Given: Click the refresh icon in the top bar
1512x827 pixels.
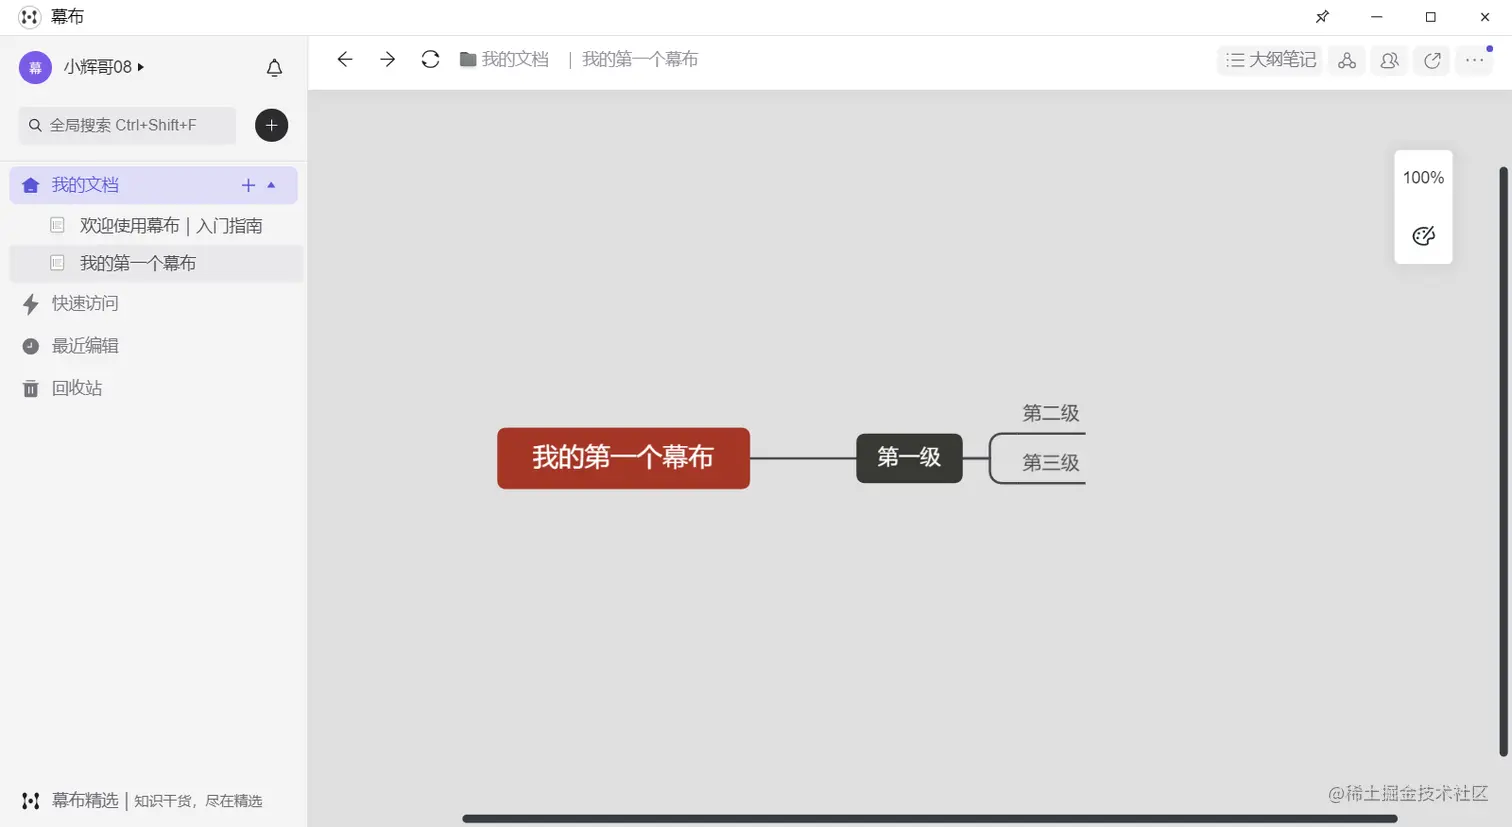Looking at the screenshot, I should point(430,59).
